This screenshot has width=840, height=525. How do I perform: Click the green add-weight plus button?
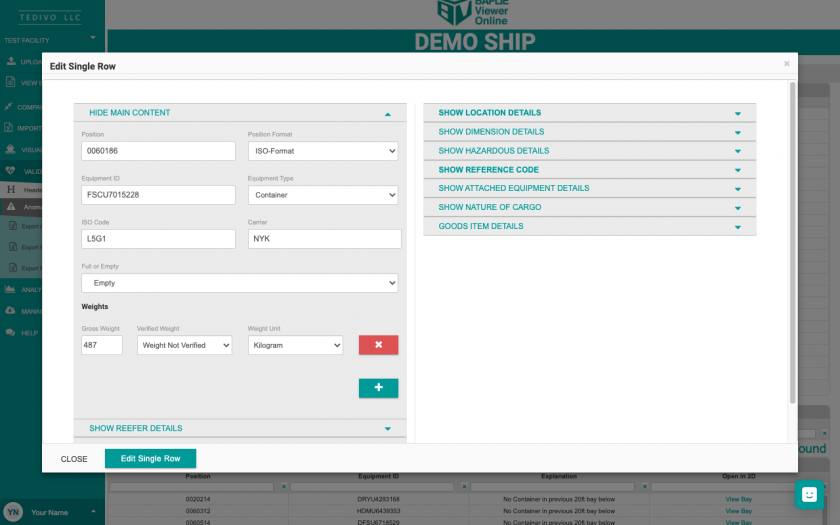point(378,388)
